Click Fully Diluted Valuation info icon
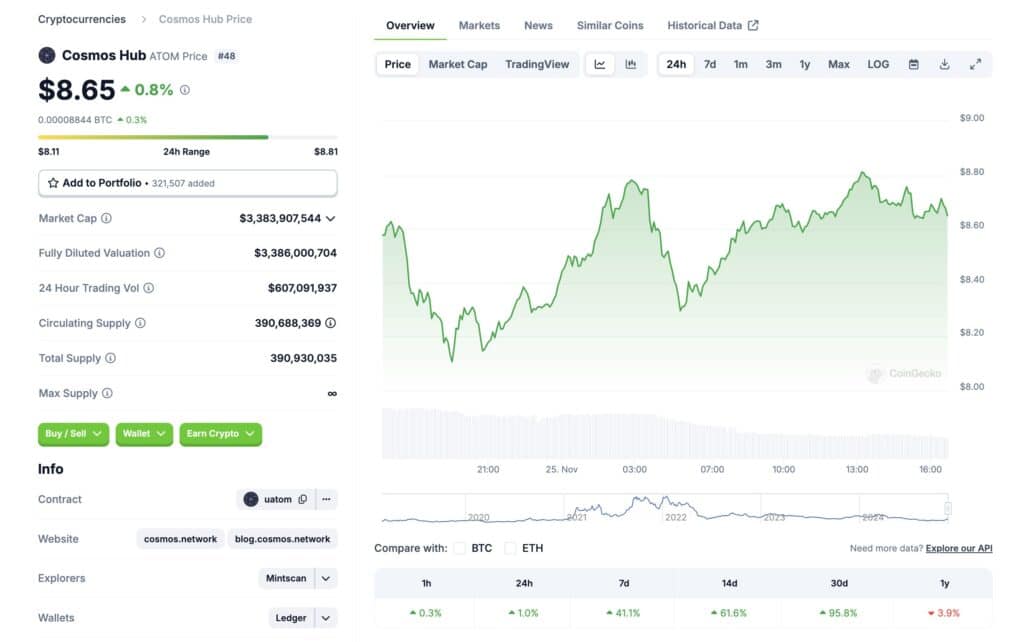Screen dimensions: 1024x642 click(x=159, y=253)
